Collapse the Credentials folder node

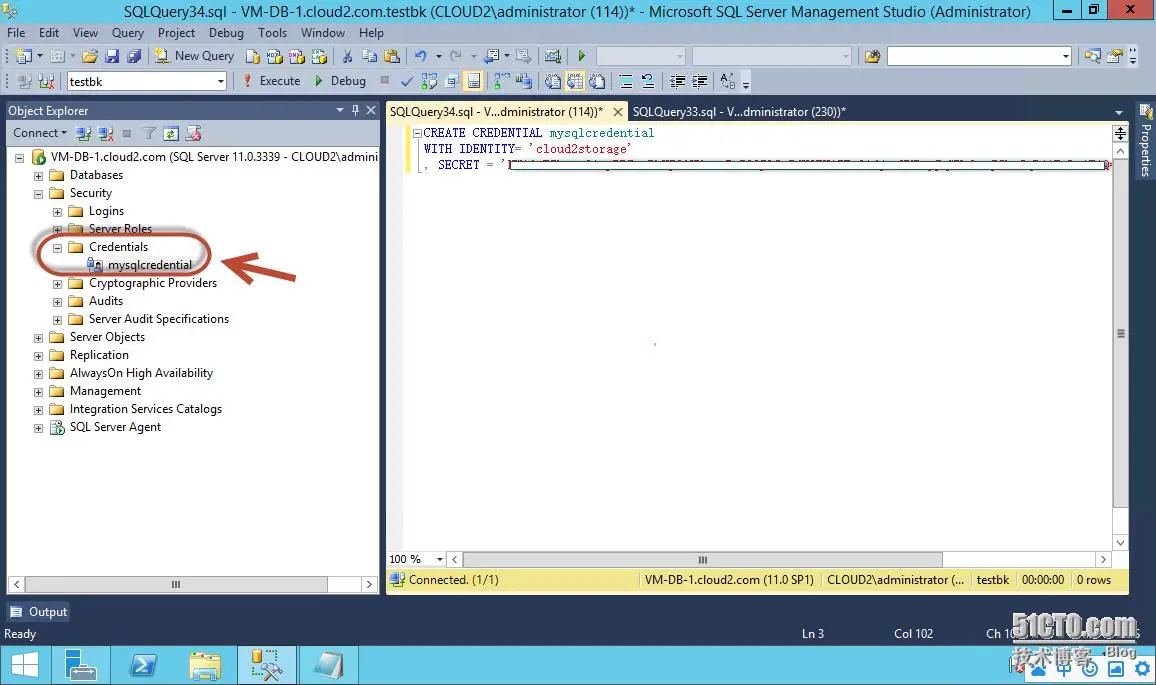pos(58,248)
